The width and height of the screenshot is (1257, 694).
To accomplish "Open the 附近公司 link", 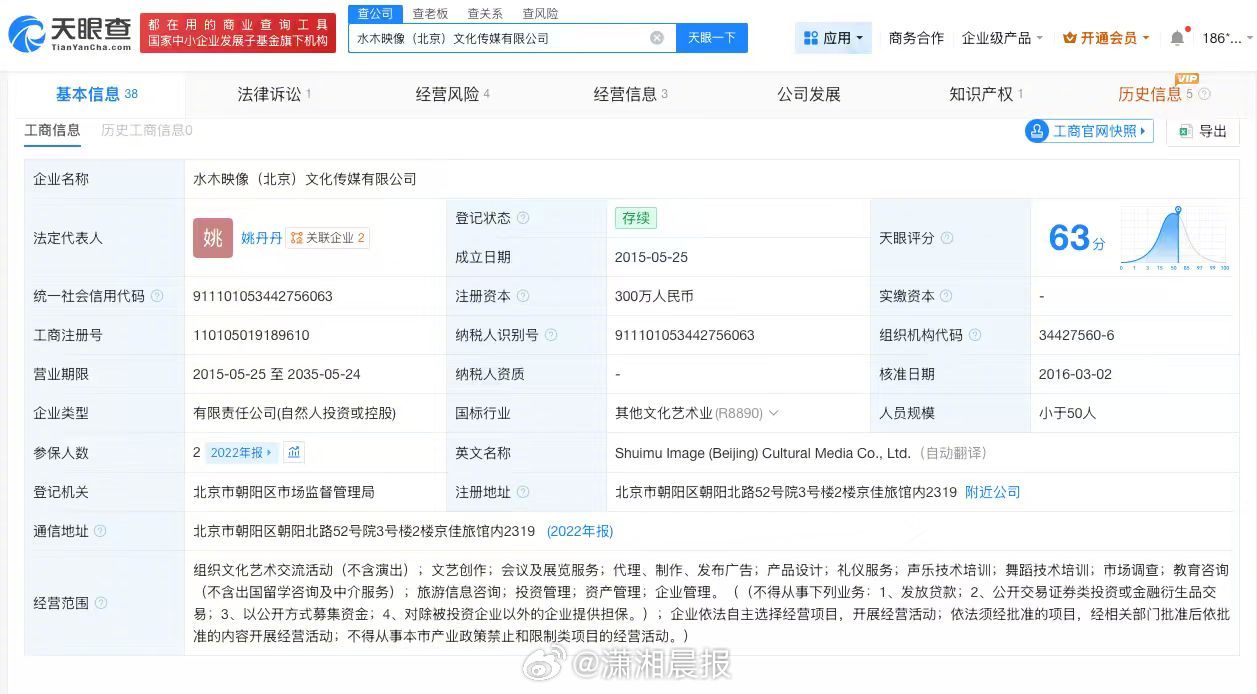I will coord(993,492).
